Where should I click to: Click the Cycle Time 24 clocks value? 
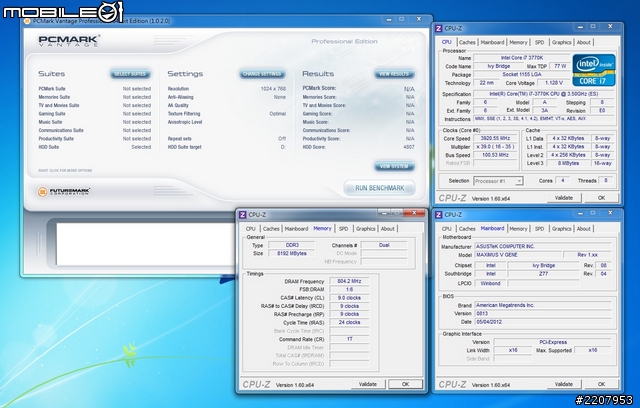[x=349, y=322]
